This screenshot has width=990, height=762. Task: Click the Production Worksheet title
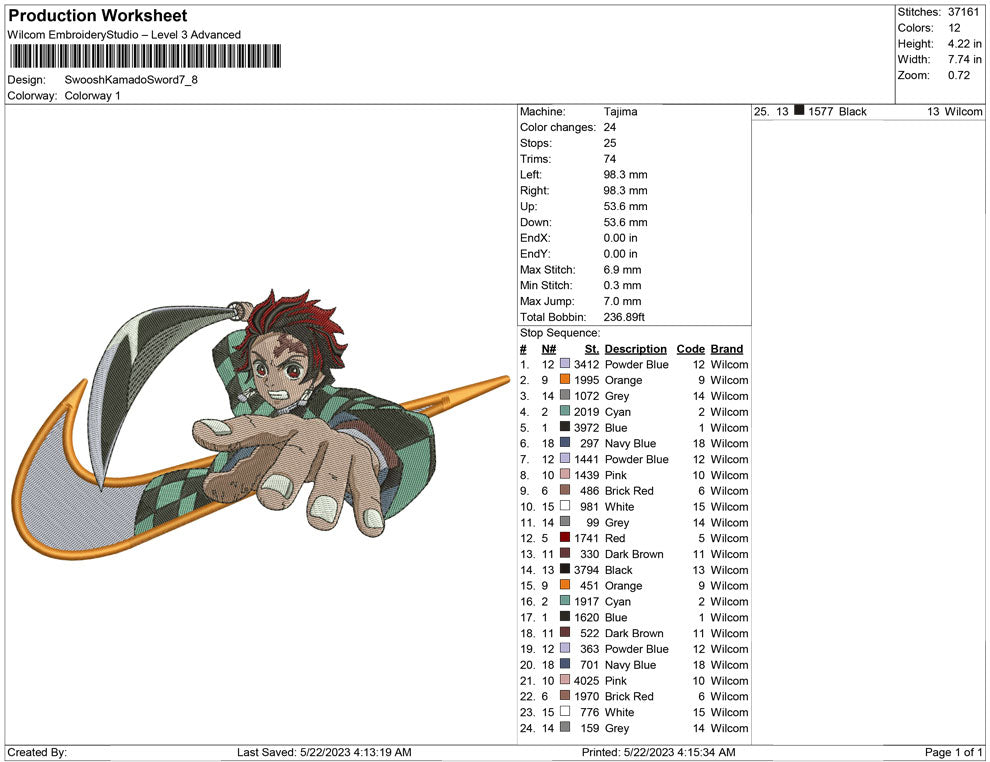click(98, 16)
